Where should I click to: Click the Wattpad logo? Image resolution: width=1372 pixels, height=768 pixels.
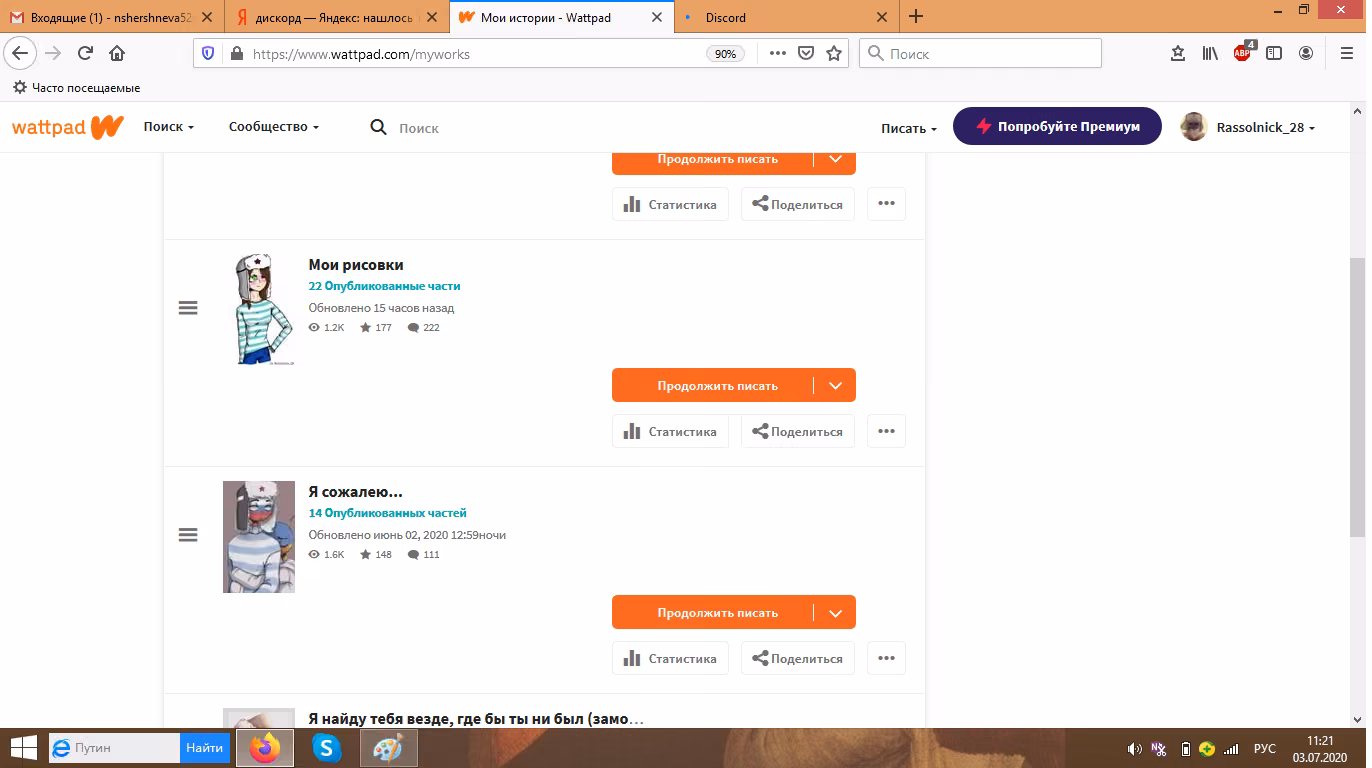pos(68,127)
